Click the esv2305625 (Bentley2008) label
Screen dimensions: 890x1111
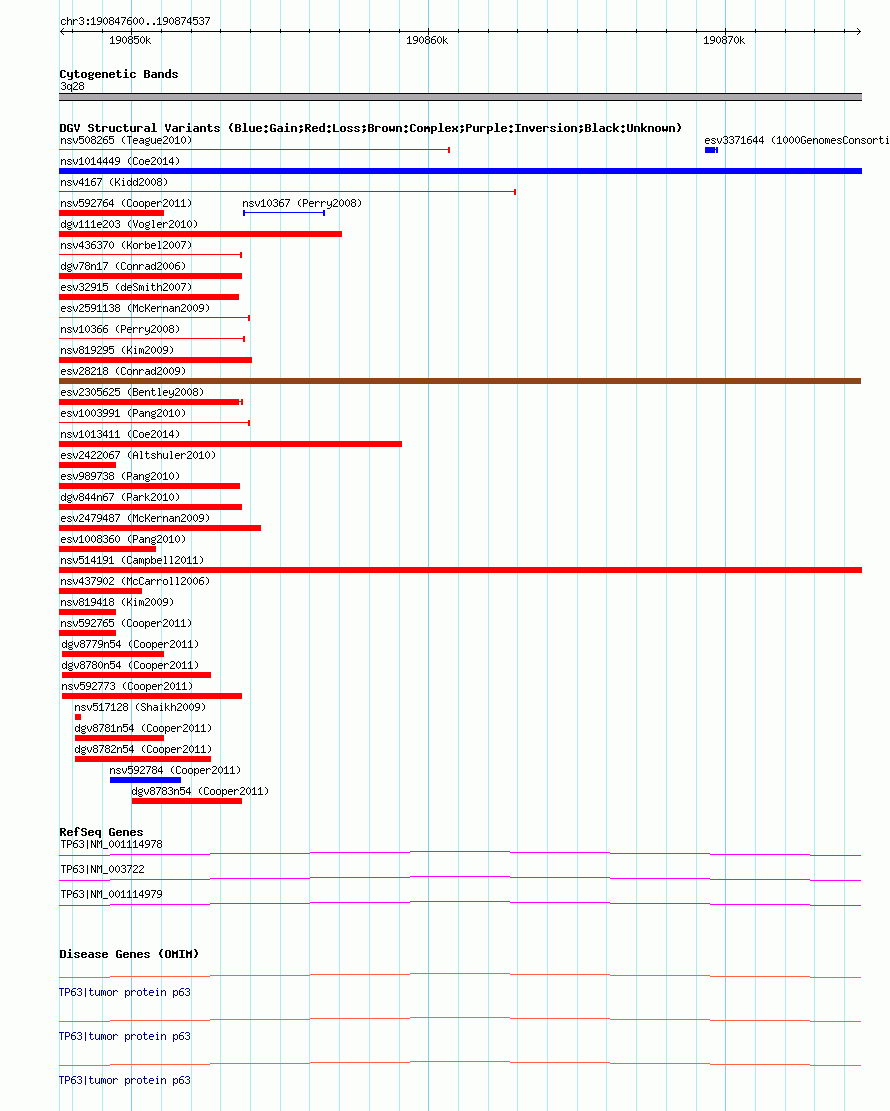point(133,392)
